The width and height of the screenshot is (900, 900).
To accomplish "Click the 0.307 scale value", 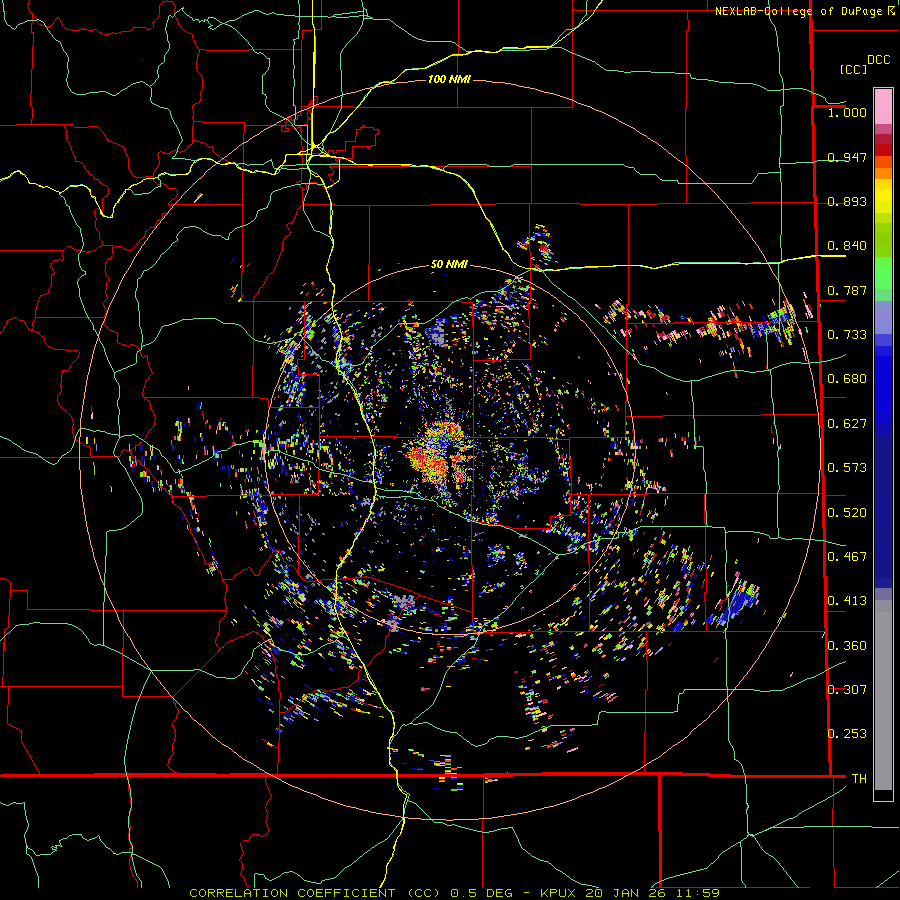I will (847, 690).
